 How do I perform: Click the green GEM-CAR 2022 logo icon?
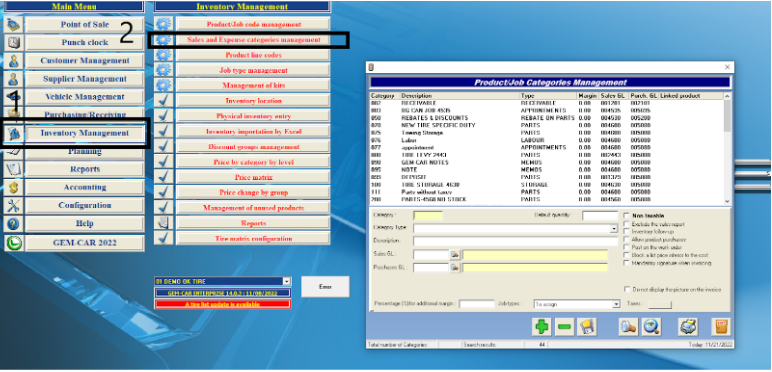13,243
